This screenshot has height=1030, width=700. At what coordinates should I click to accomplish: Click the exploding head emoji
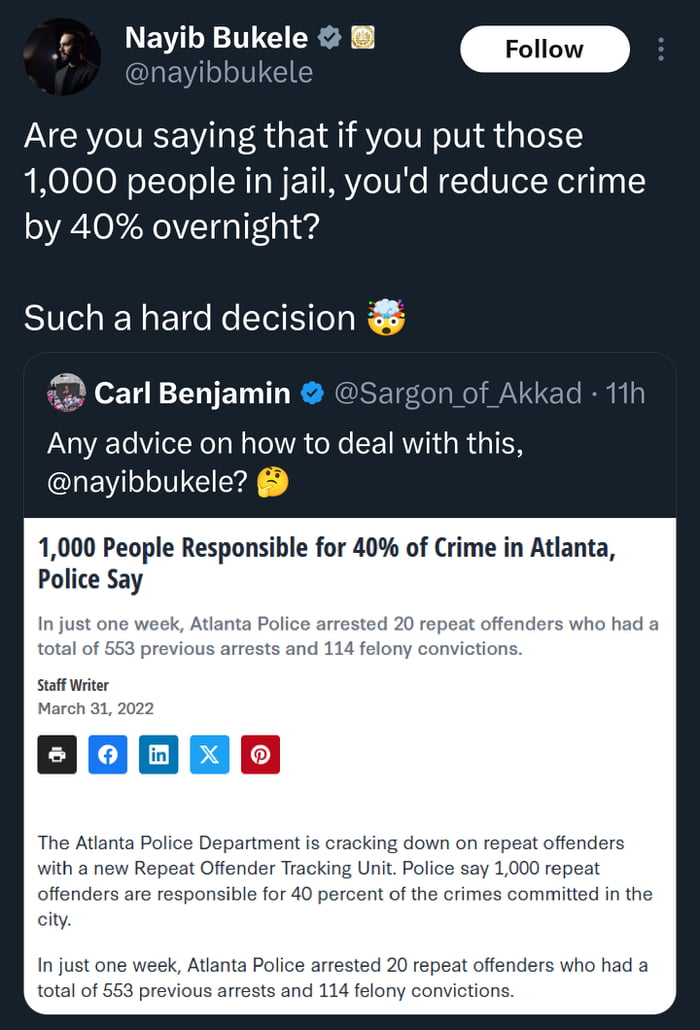pyautogui.click(x=386, y=319)
